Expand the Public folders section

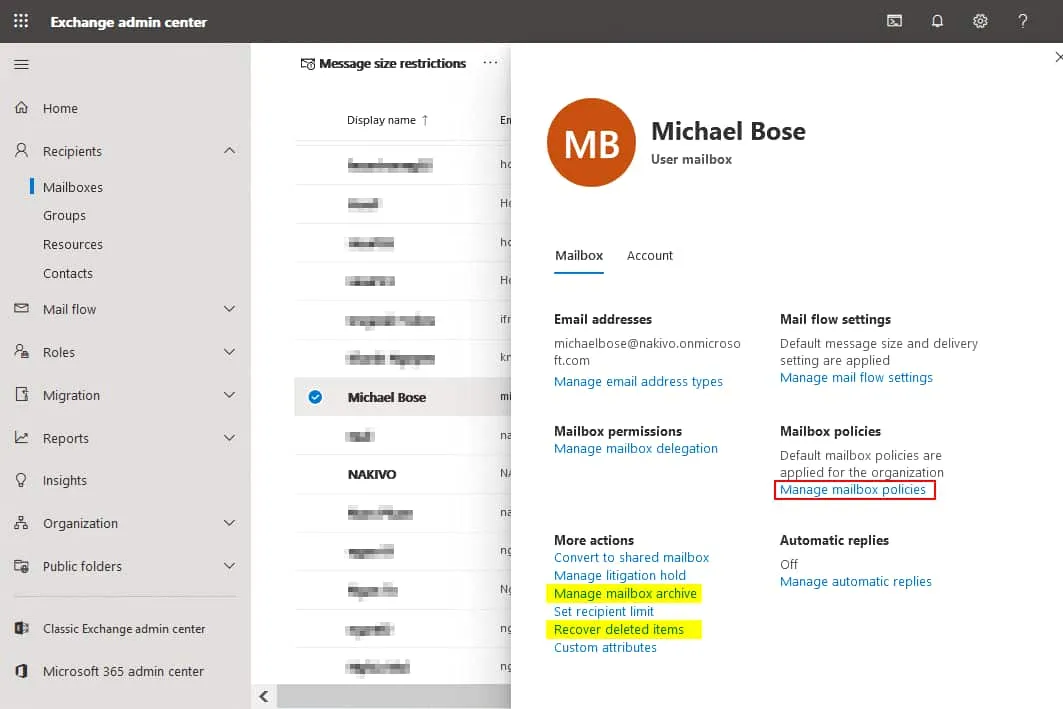tap(229, 566)
